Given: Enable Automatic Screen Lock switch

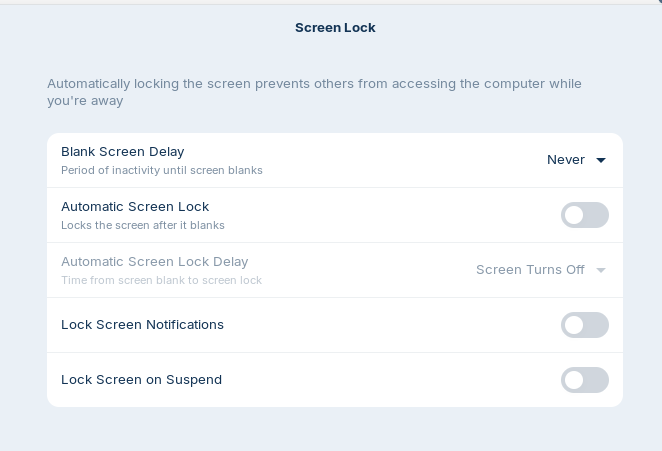Looking at the screenshot, I should pyautogui.click(x=585, y=215).
